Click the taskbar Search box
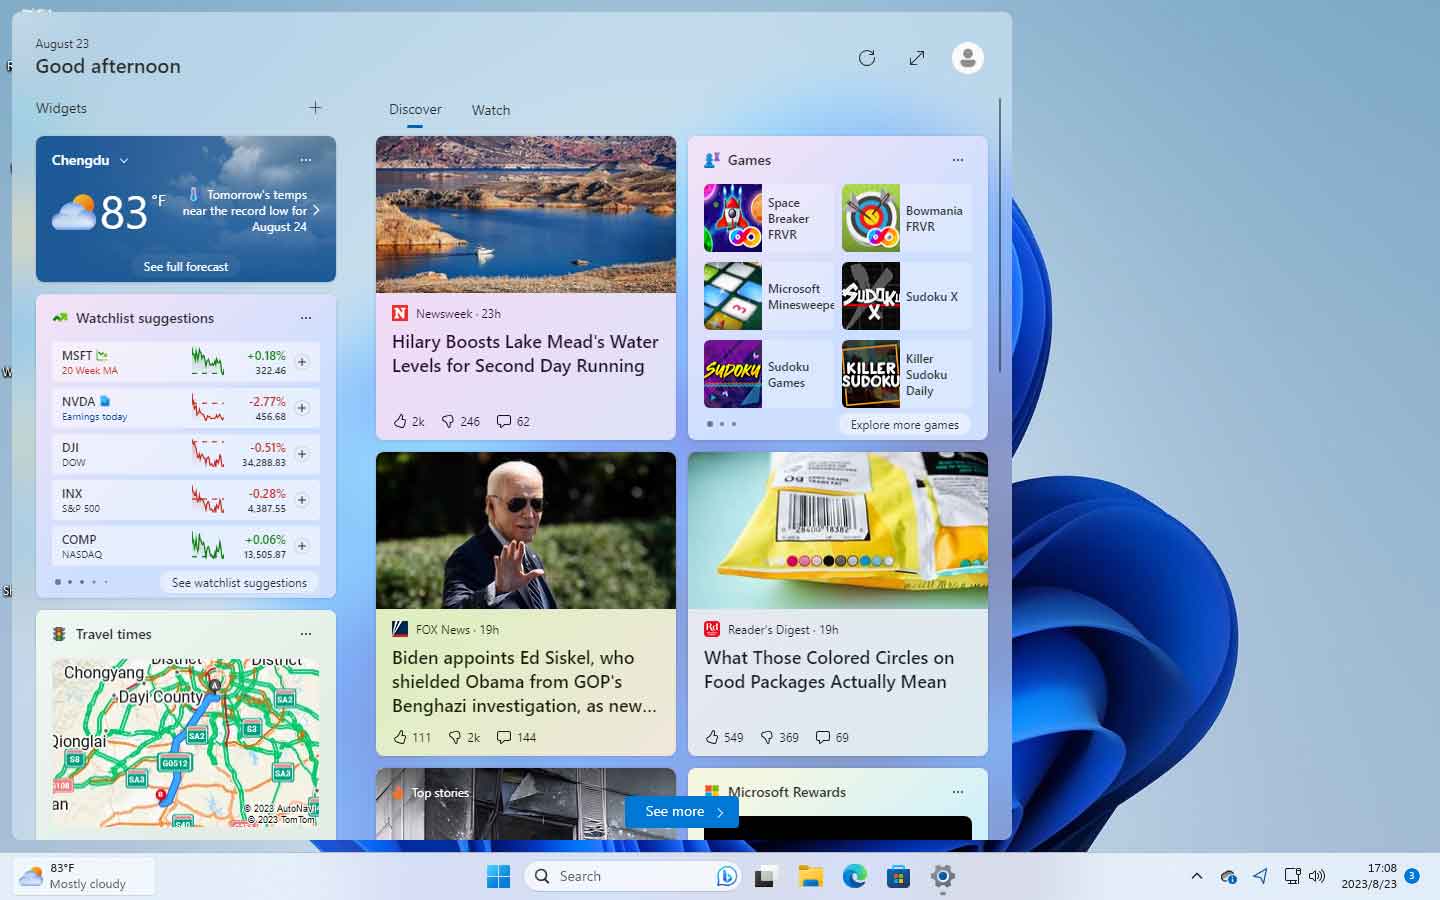Viewport: 1440px width, 900px height. [x=632, y=876]
